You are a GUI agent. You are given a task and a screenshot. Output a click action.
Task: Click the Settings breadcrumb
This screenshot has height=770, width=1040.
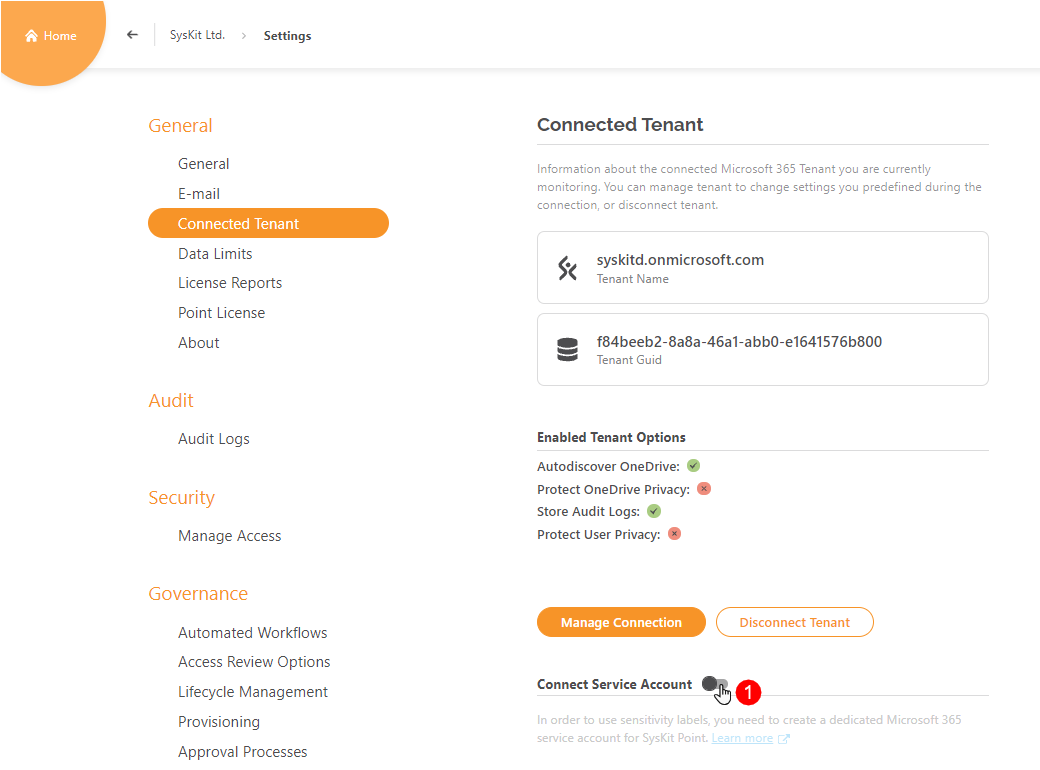point(287,36)
